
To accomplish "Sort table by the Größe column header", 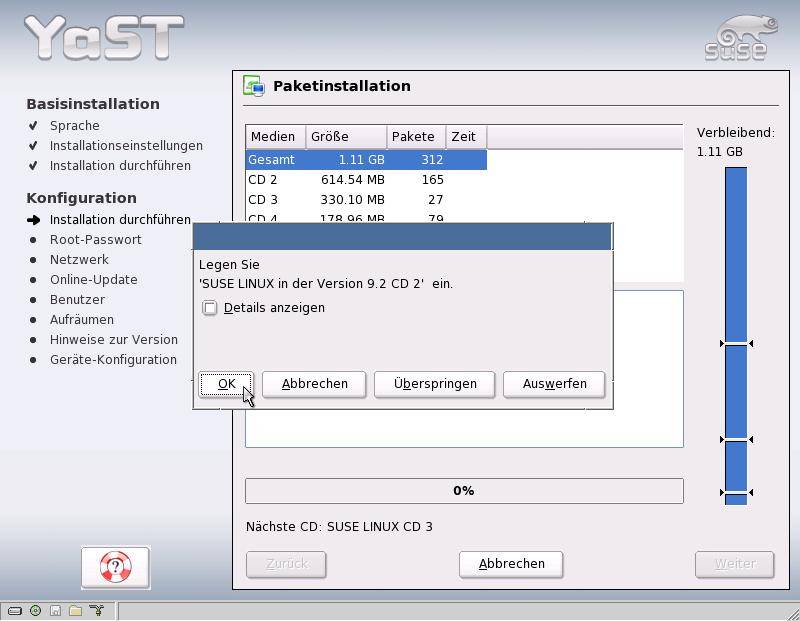I will point(346,137).
